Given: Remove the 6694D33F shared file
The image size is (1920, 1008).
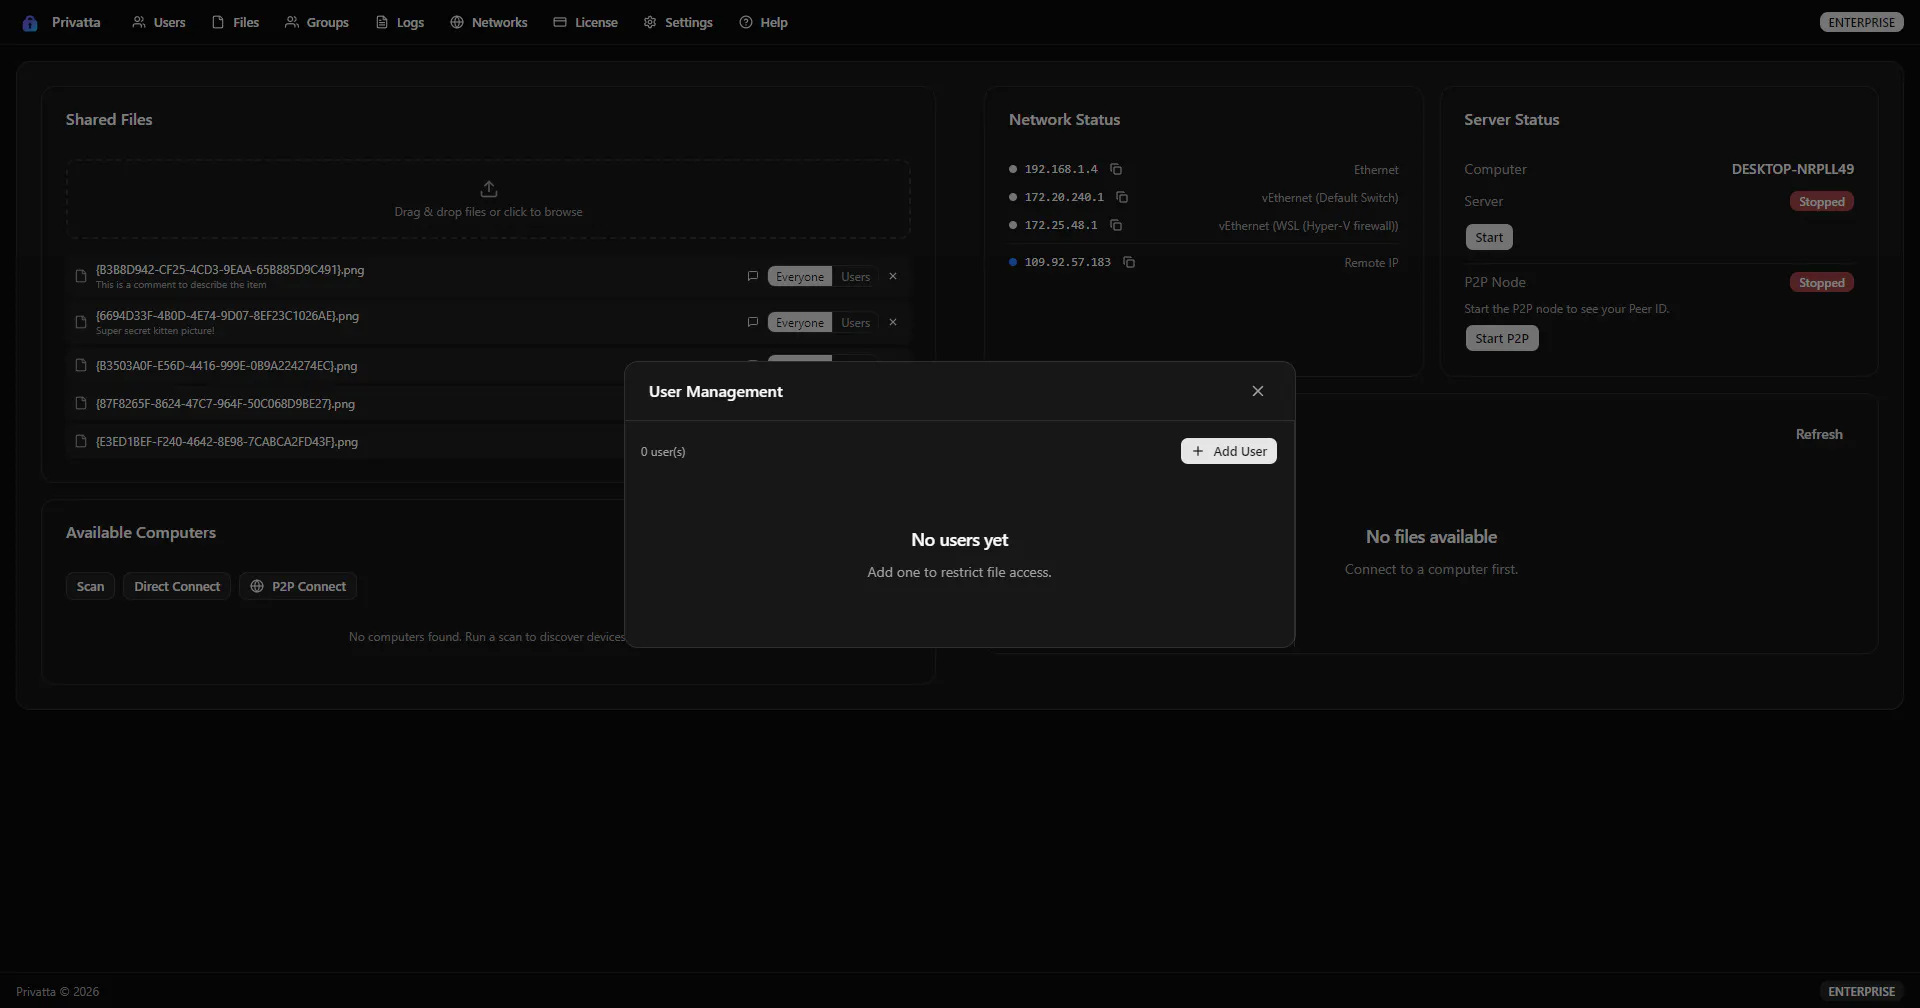Looking at the screenshot, I should (893, 322).
